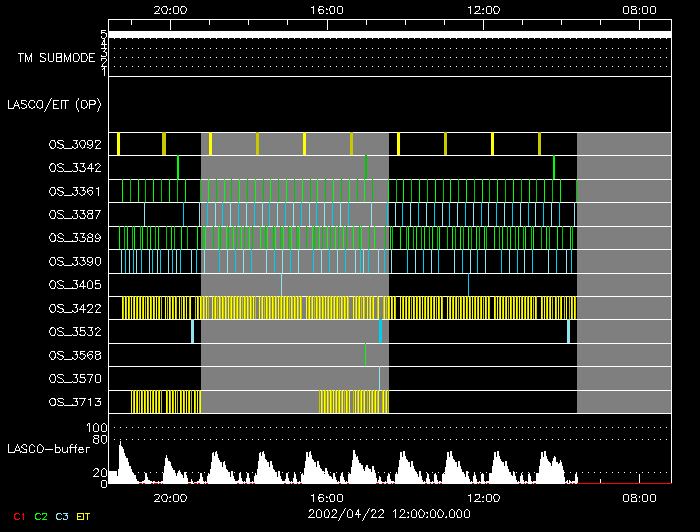700x532 pixels.
Task: Click the 16:00 tick on bottom axis
Action: point(327,497)
